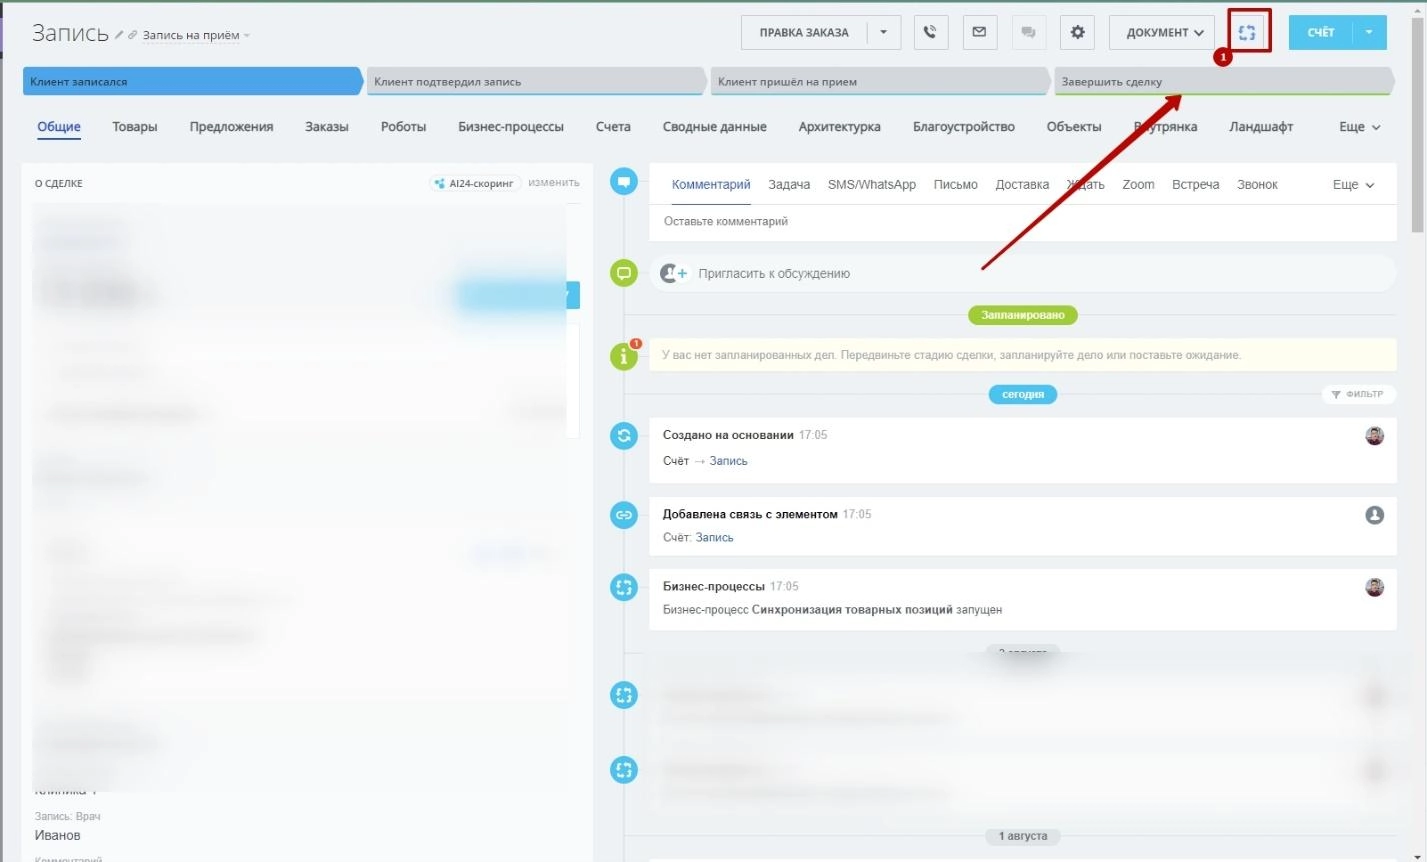Click the info icon with red notification badge
Image resolution: width=1427 pixels, height=862 pixels.
pos(623,354)
